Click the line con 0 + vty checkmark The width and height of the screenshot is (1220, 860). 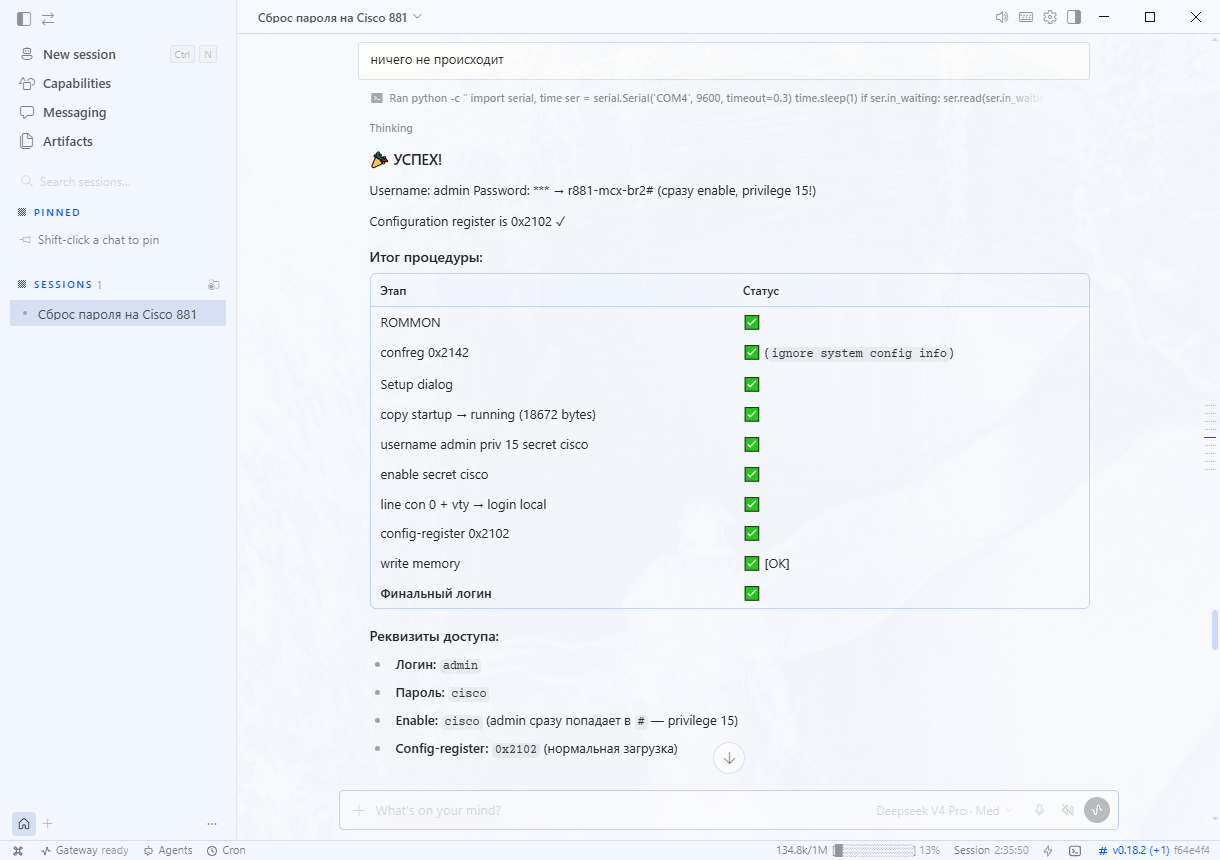(752, 505)
